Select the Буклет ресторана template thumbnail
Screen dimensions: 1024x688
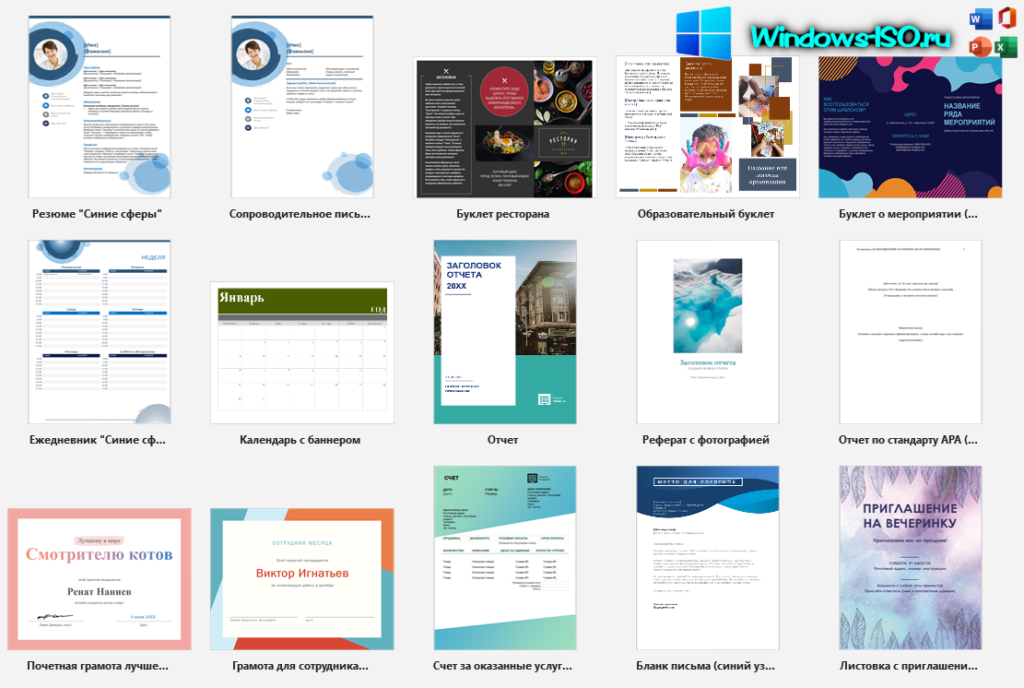(x=505, y=128)
